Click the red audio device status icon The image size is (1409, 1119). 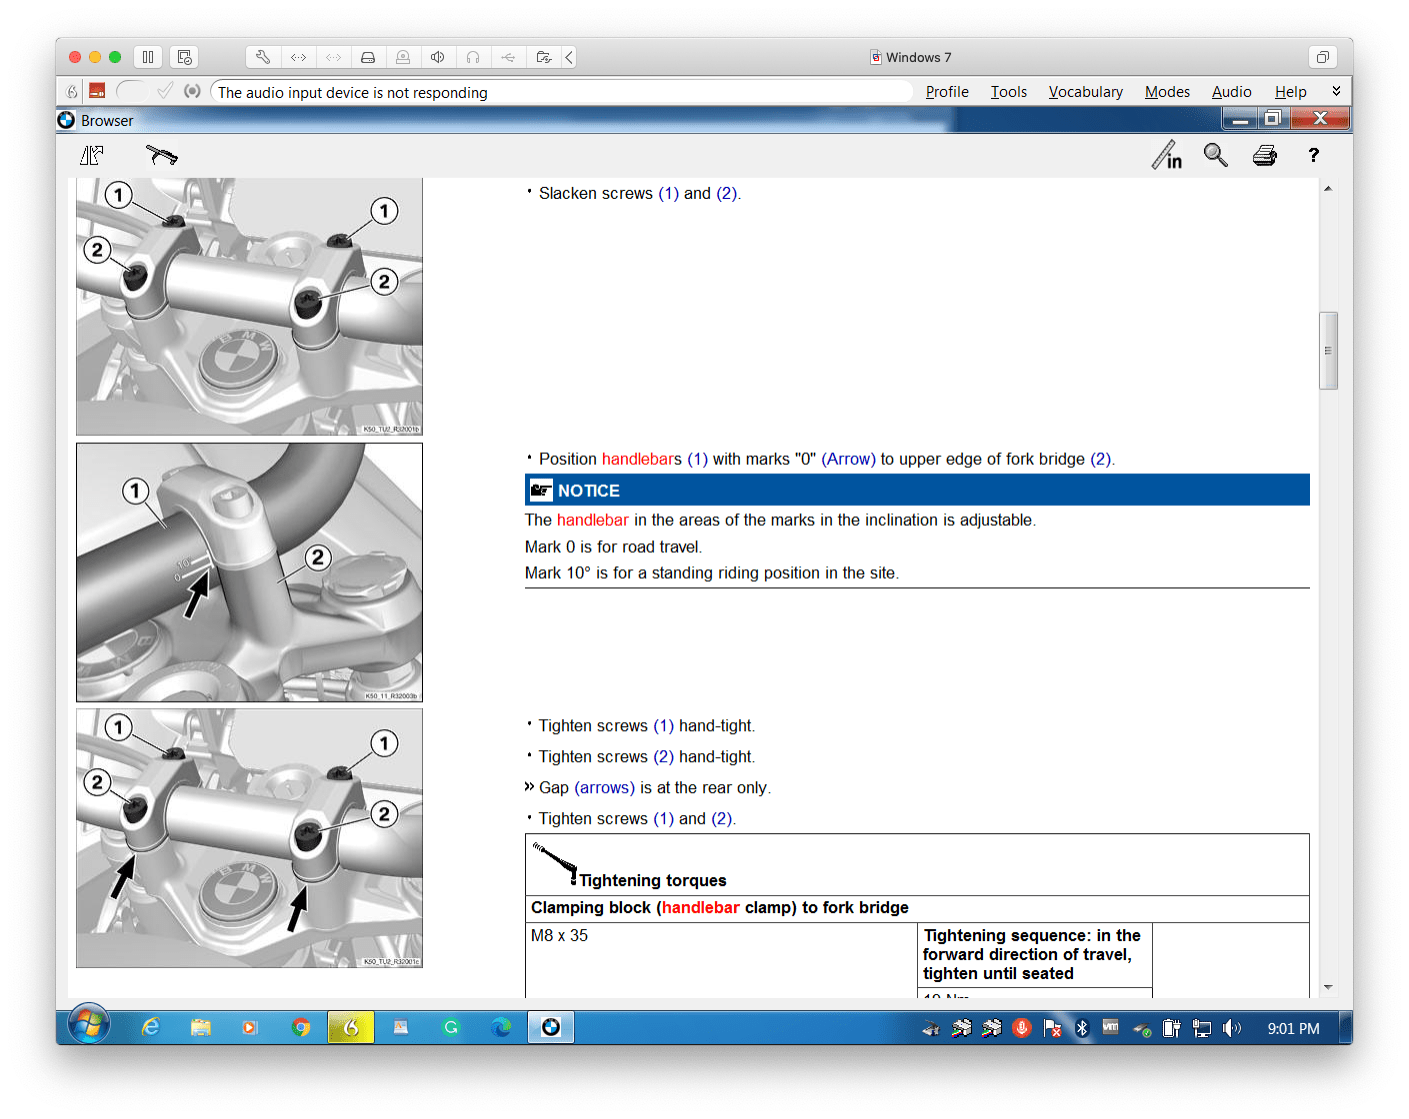pyautogui.click(x=97, y=91)
